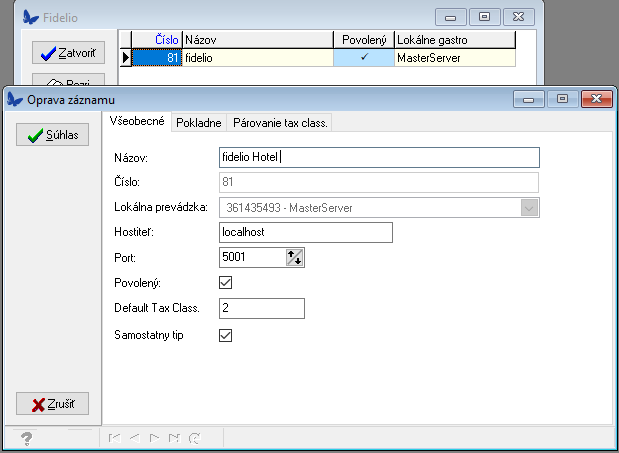Viewport: 619px width, 453px height.
Task: Minimize the Fidelio window
Action: 450,17
